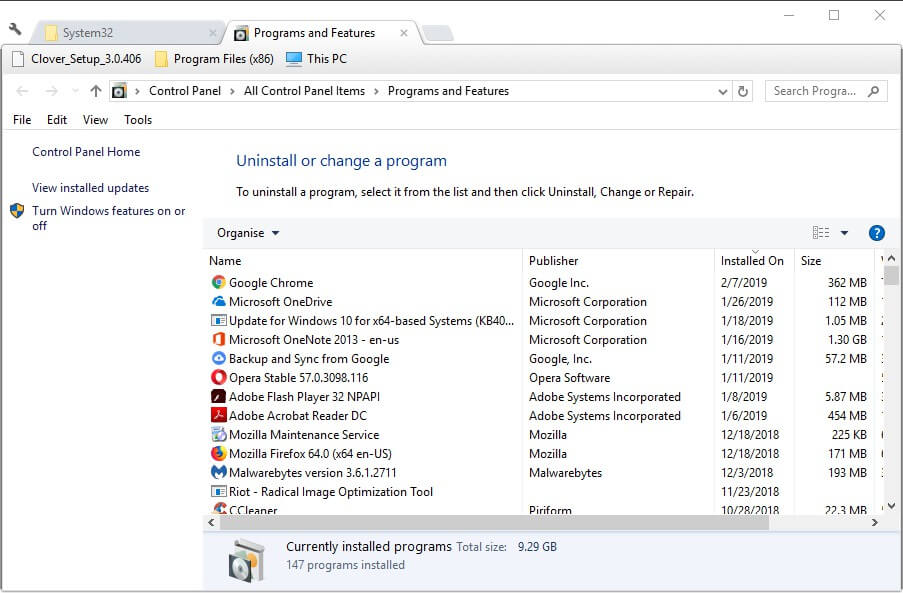
Task: Sort the list by Name column header
Action: click(x=363, y=260)
